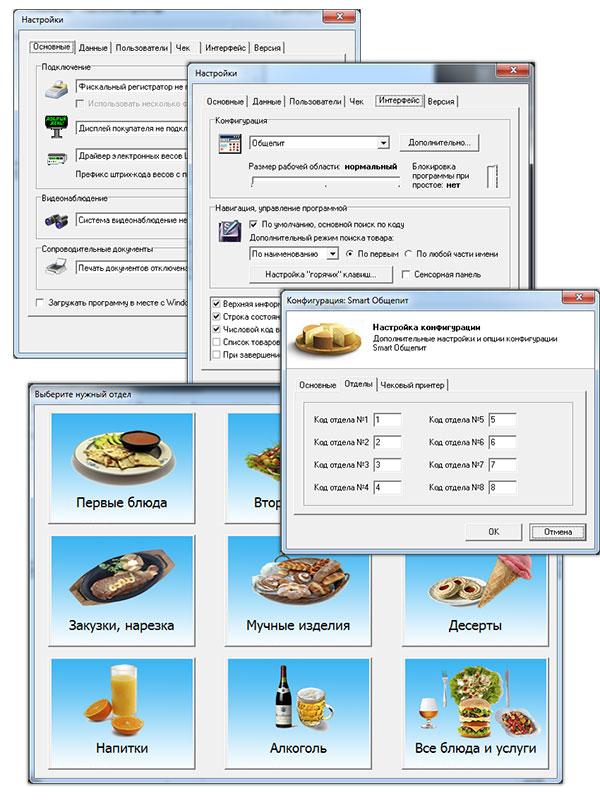
Task: Click the customer display green screen icon
Action: [x=55, y=127]
